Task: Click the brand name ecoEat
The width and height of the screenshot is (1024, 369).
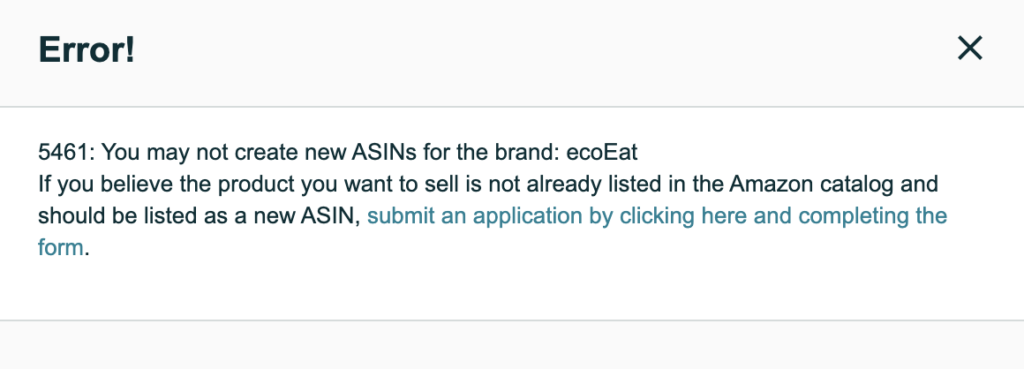Action: [x=602, y=152]
